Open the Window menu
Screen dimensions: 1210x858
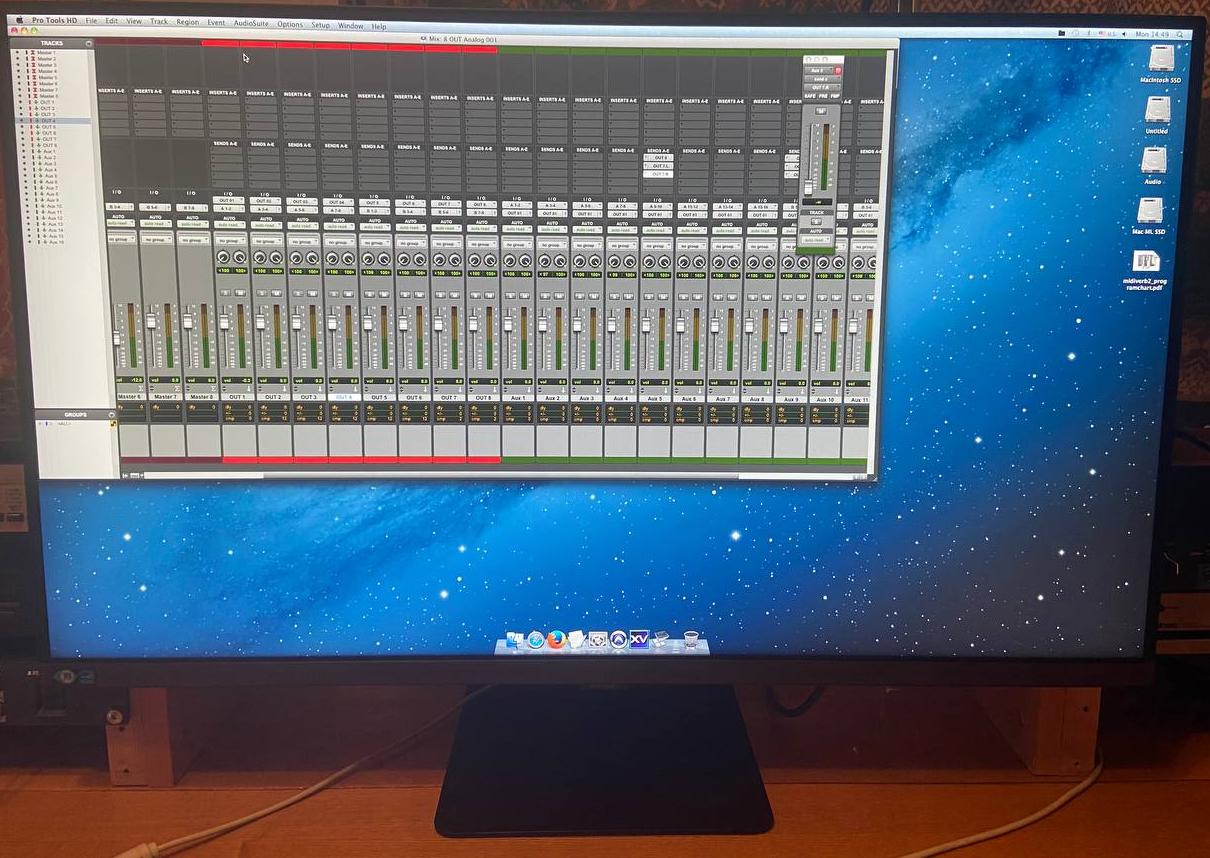350,25
